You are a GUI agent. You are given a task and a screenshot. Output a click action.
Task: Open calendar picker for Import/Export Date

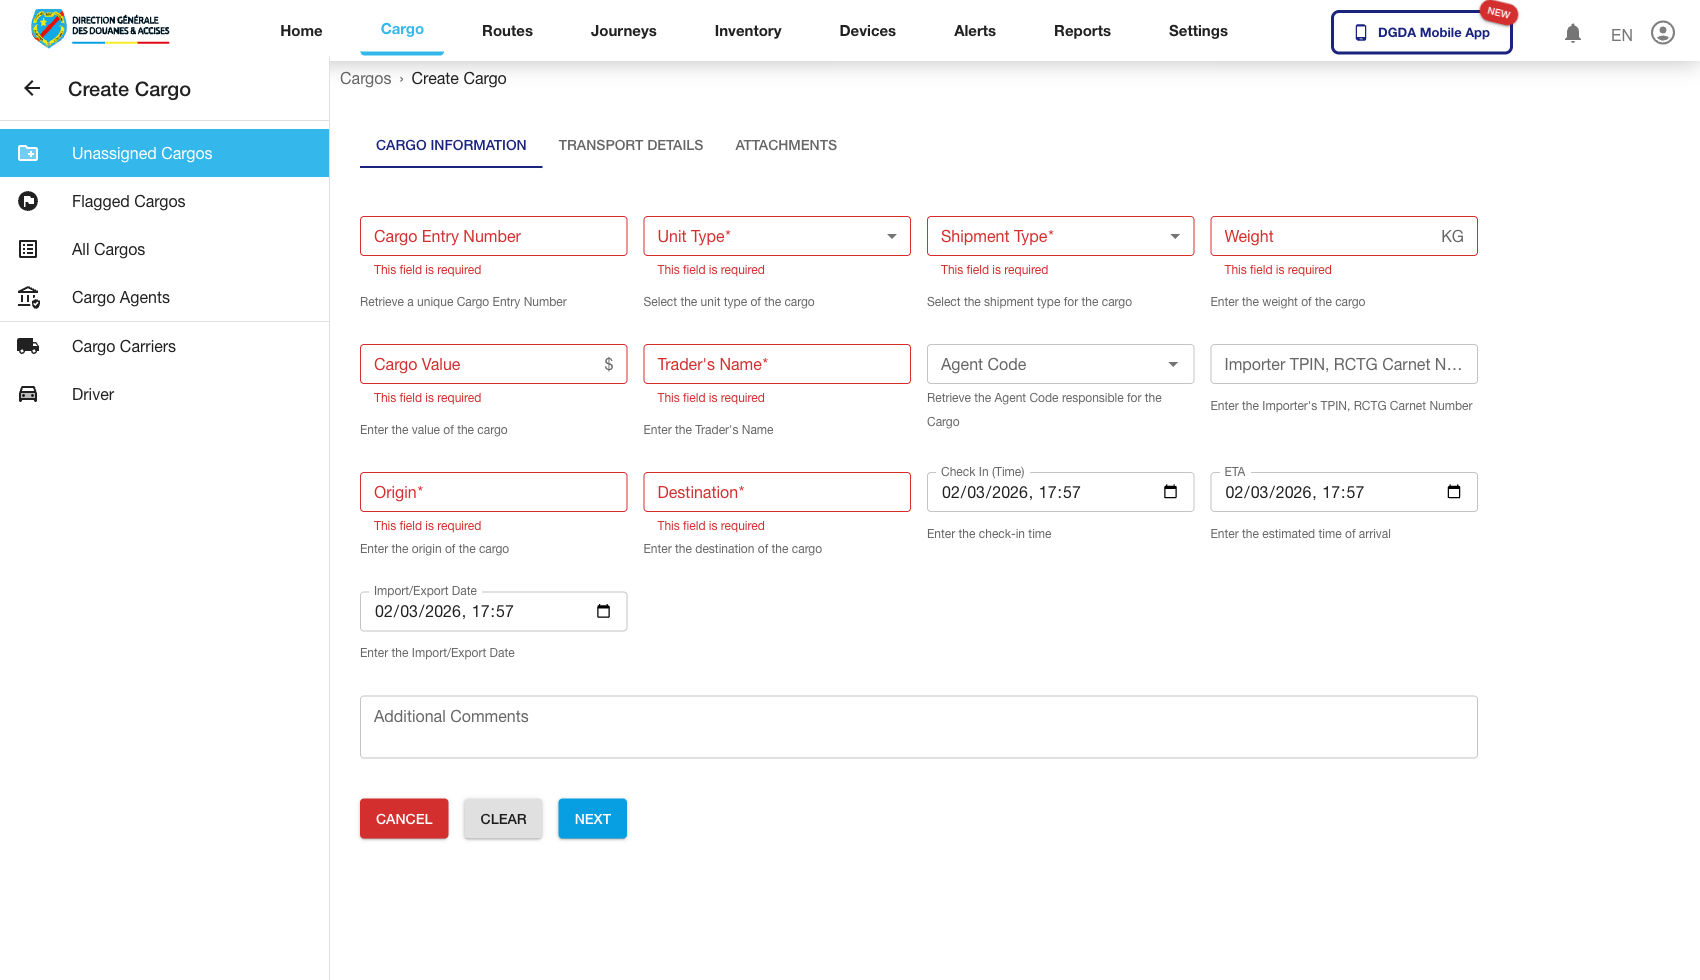[x=603, y=611]
